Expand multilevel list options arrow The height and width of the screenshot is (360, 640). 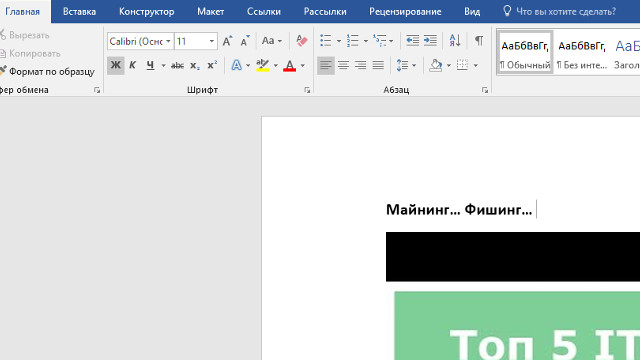pos(391,41)
